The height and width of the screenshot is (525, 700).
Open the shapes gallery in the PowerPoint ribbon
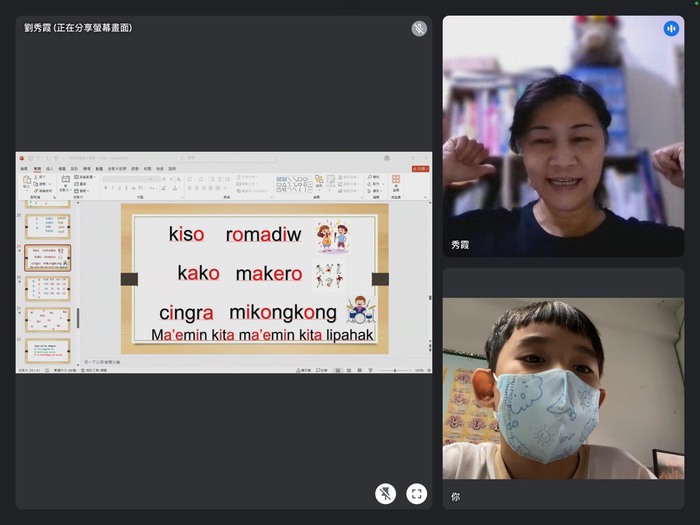tap(293, 184)
